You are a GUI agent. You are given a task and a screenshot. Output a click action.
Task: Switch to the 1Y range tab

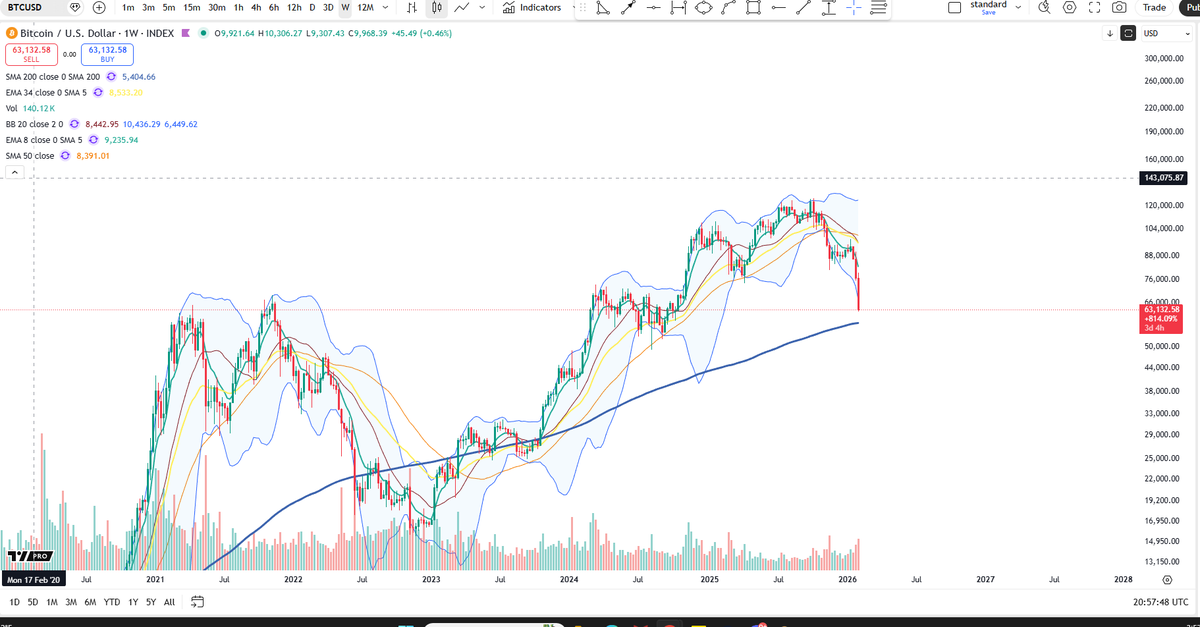(x=132, y=602)
